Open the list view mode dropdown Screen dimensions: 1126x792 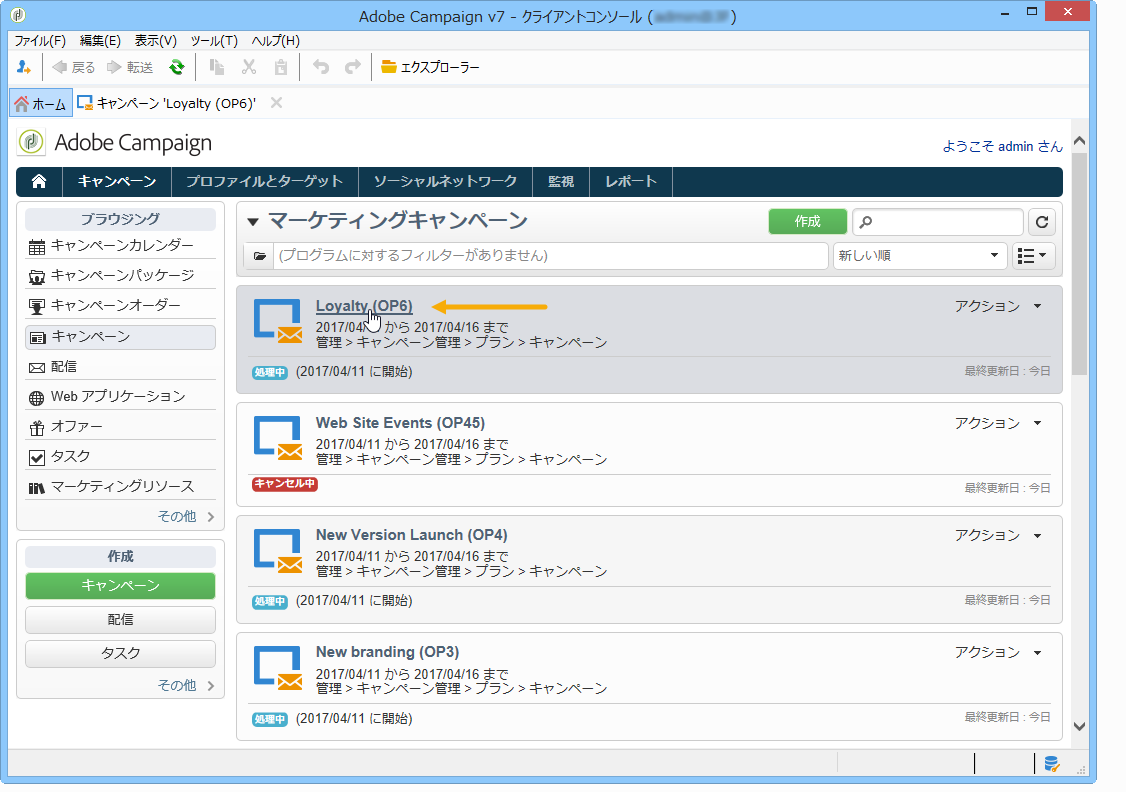point(1033,256)
